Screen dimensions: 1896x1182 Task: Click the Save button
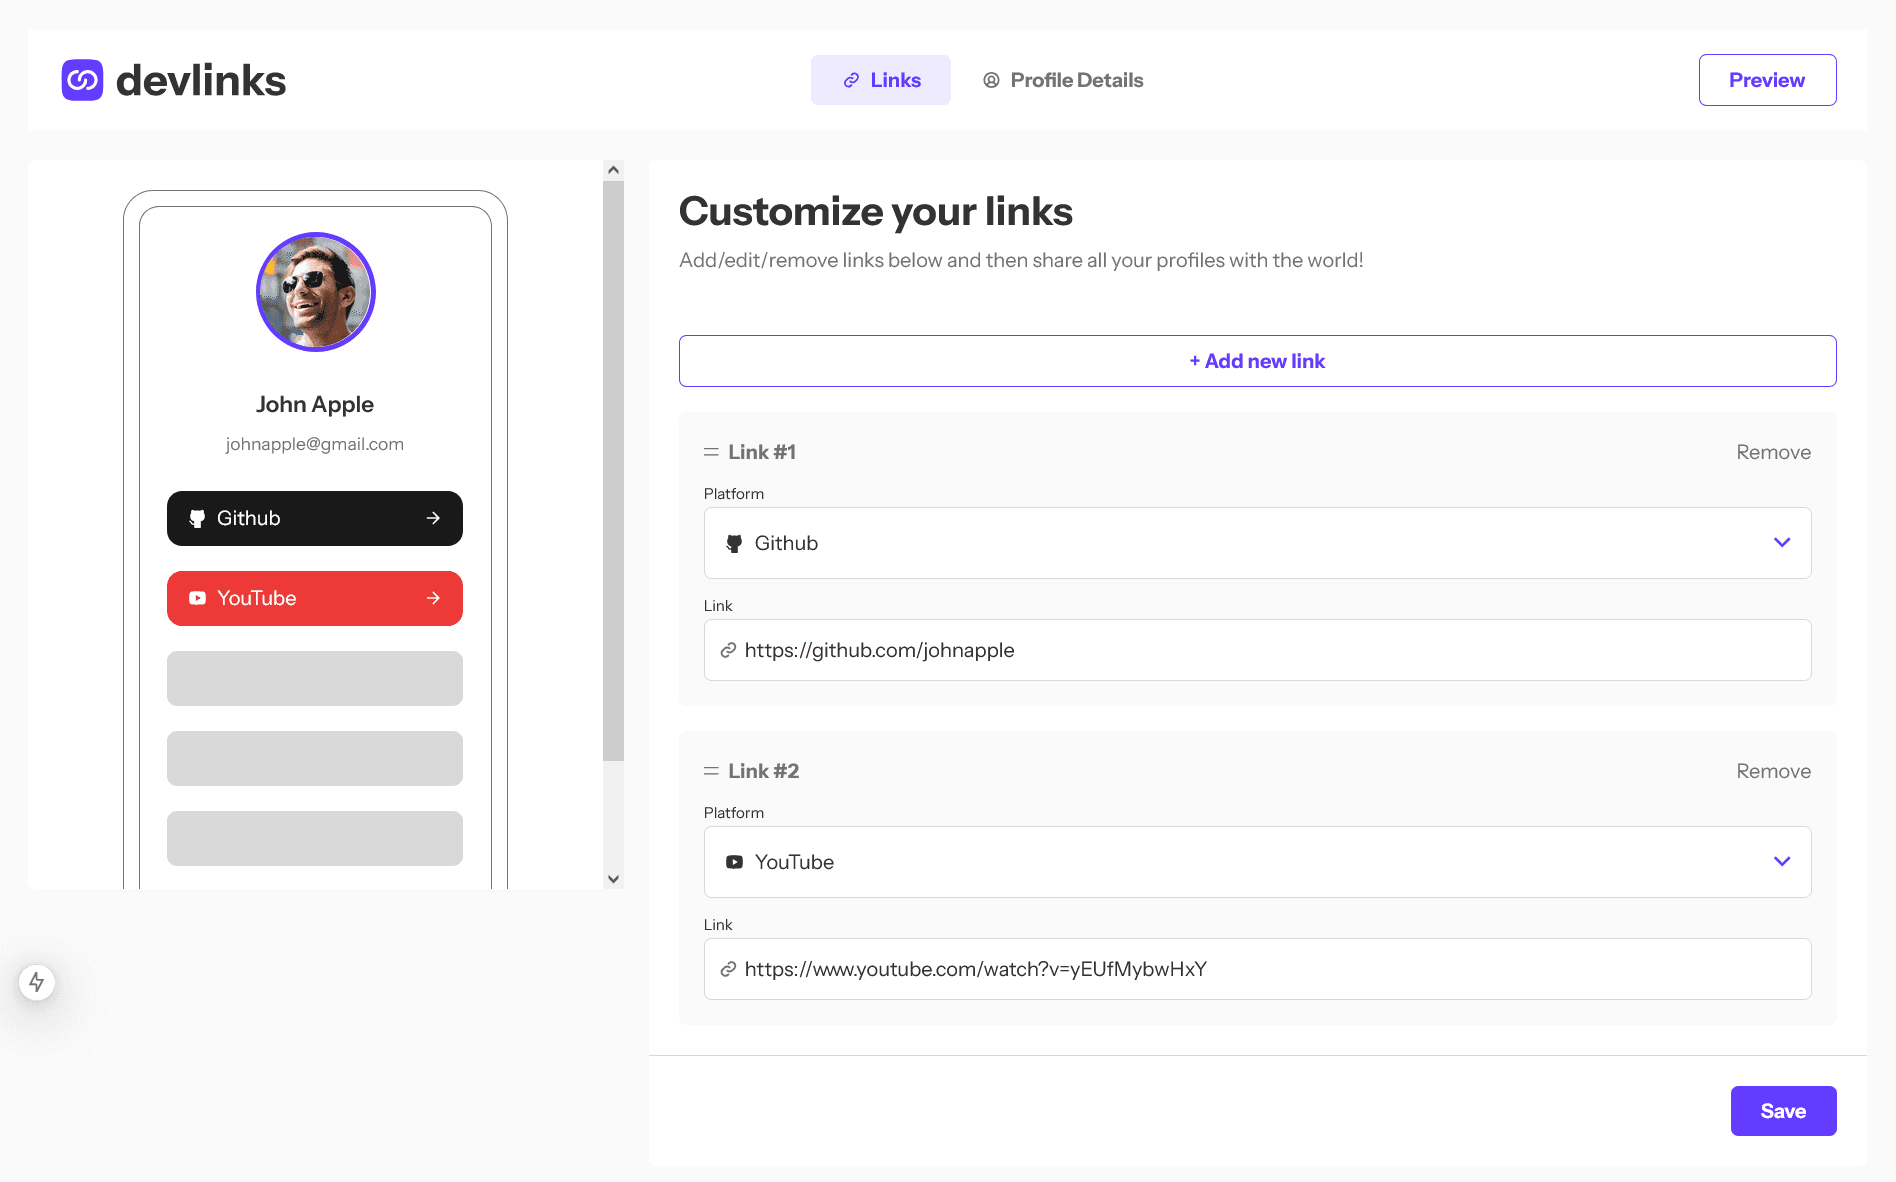click(x=1783, y=1110)
